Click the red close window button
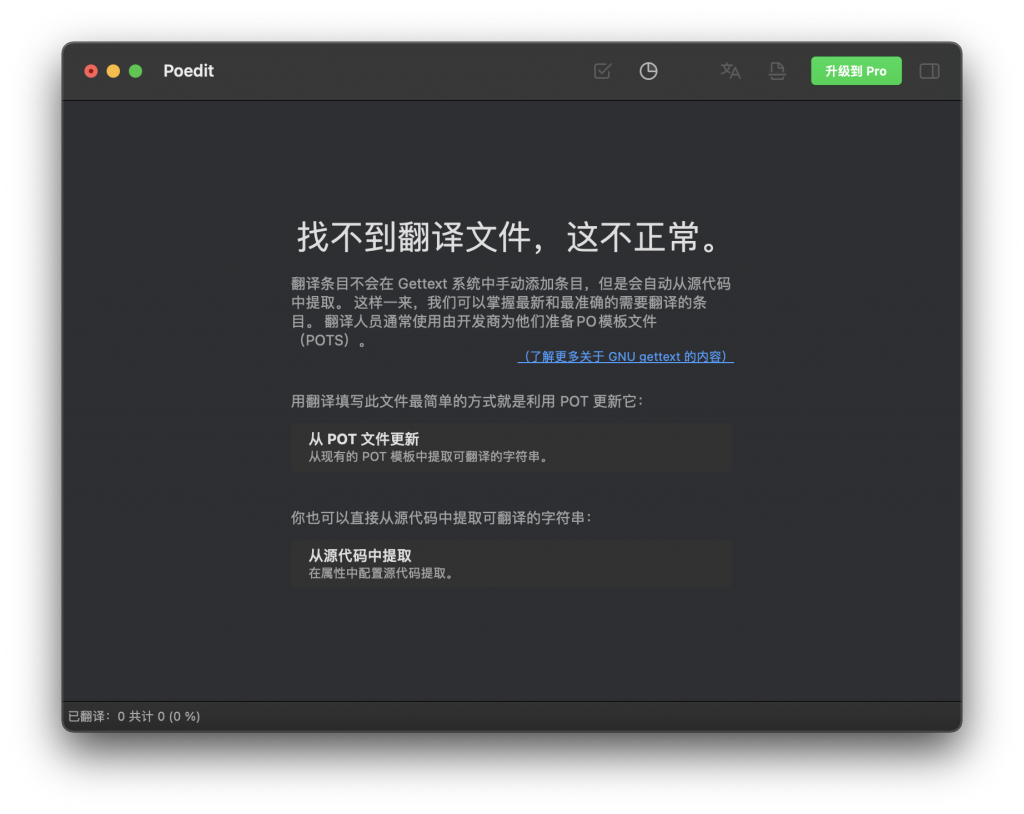The width and height of the screenshot is (1024, 814). 91,71
